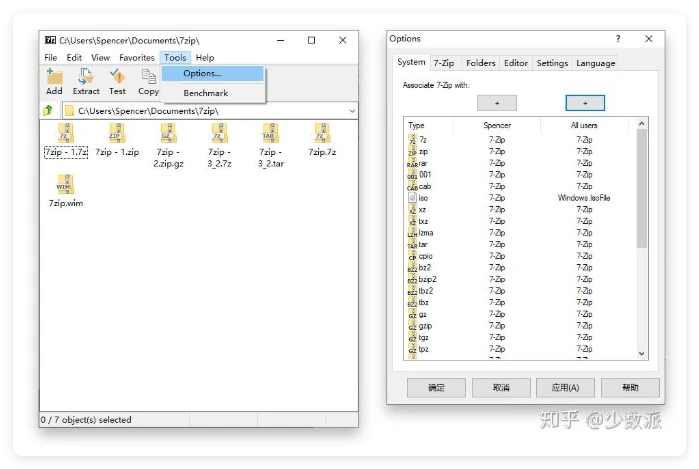Click the Add toolbar icon
Image resolution: width=699 pixels, height=469 pixels.
tap(54, 76)
